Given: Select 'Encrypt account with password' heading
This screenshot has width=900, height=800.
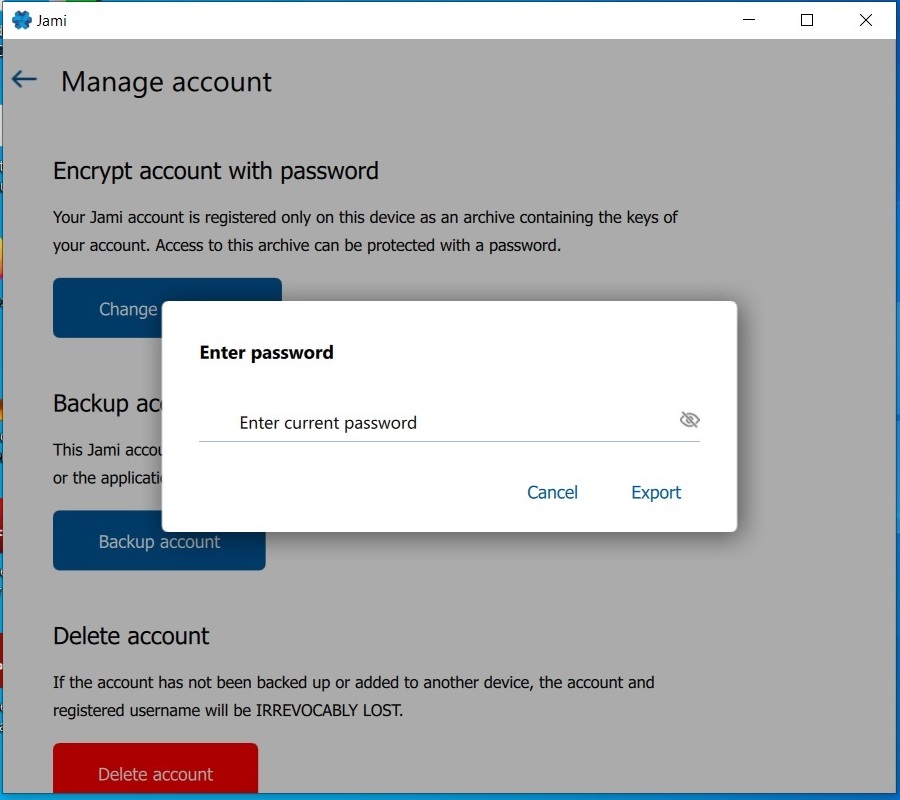Looking at the screenshot, I should (216, 171).
